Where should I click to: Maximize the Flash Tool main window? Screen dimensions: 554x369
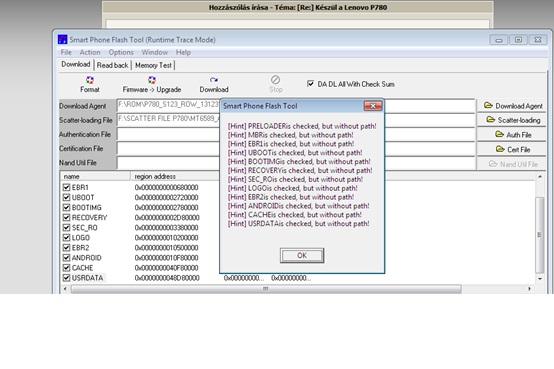tap(518, 40)
